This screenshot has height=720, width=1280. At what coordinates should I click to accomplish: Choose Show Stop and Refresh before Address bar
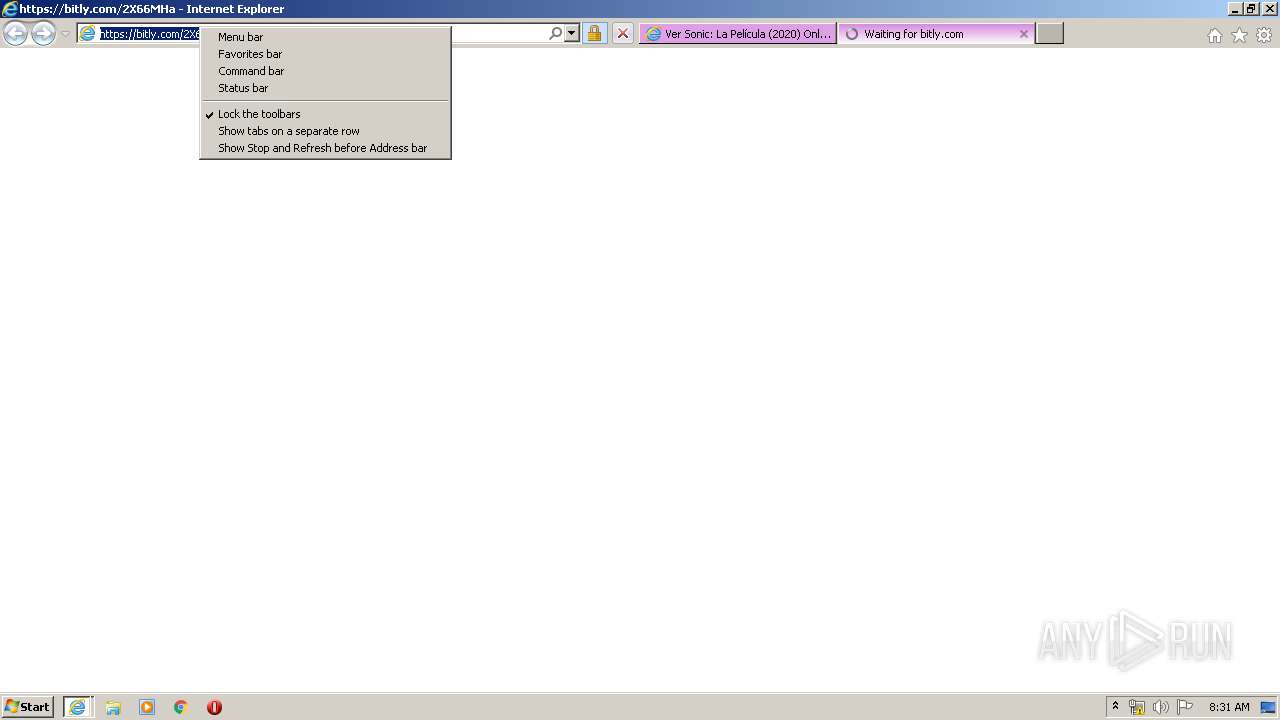tap(325, 148)
